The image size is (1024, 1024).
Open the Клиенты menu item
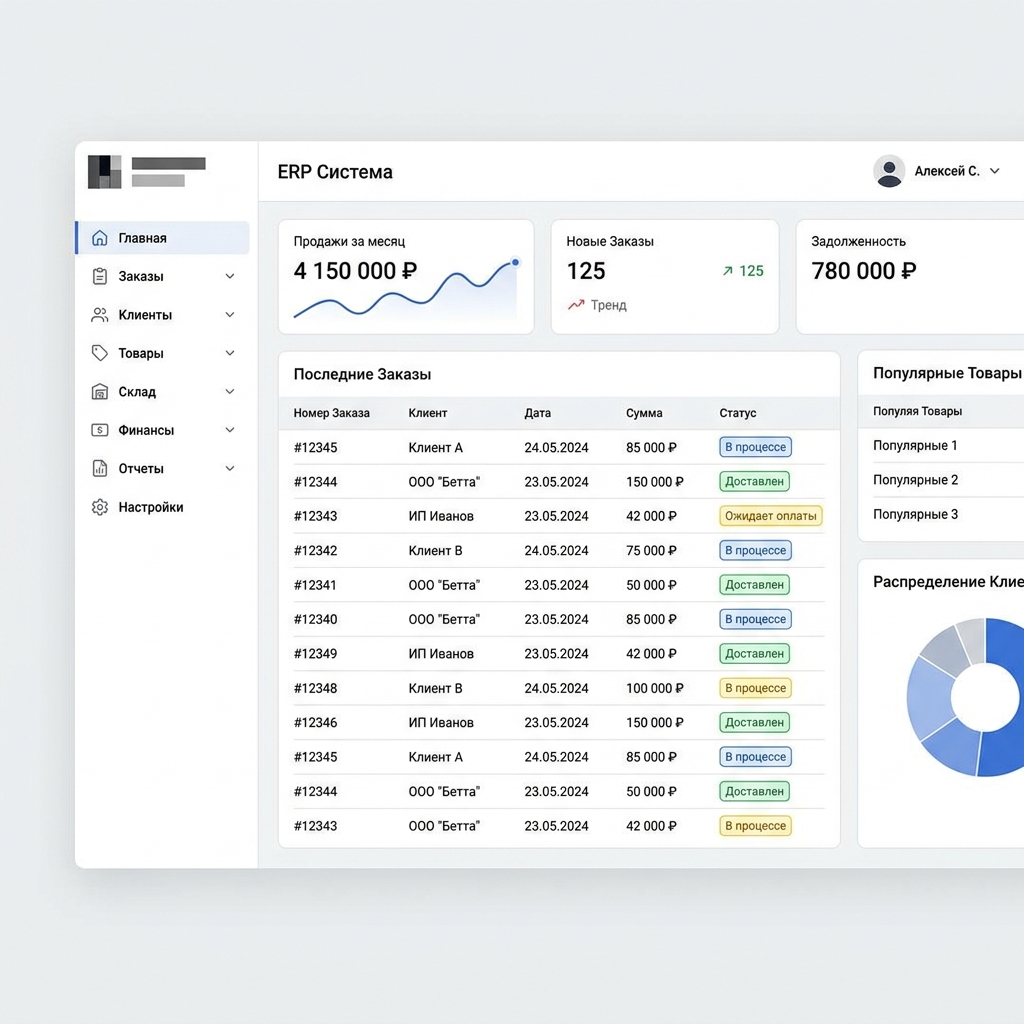pos(163,315)
